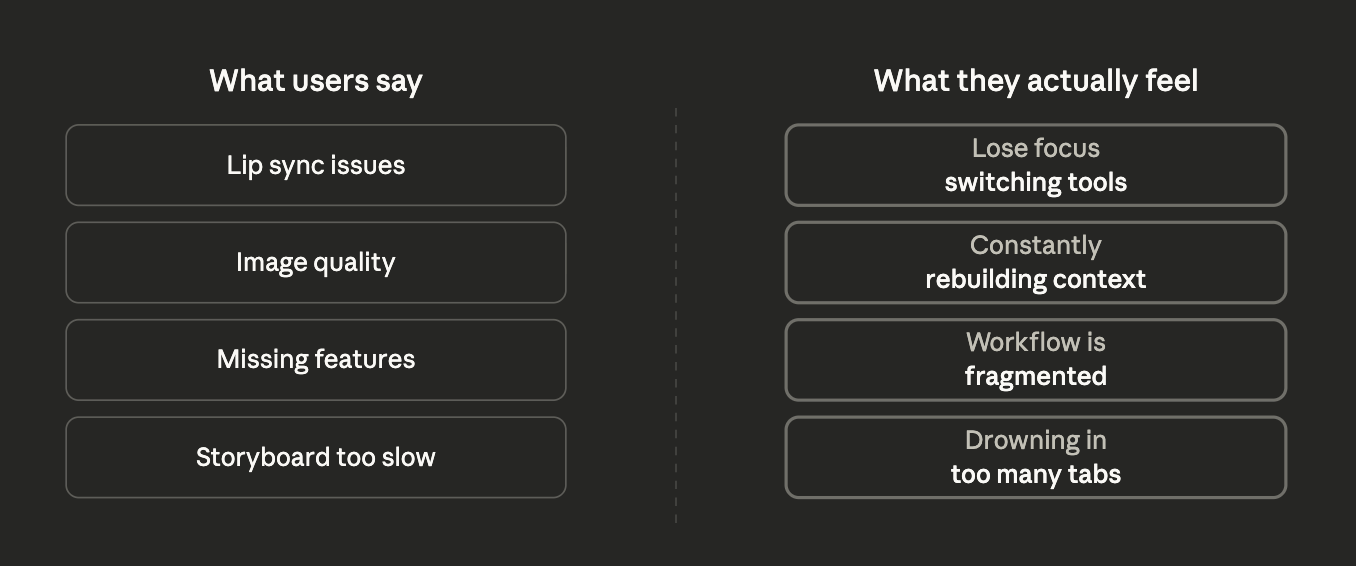Click the word 'sync' in the top-left box

(291, 166)
